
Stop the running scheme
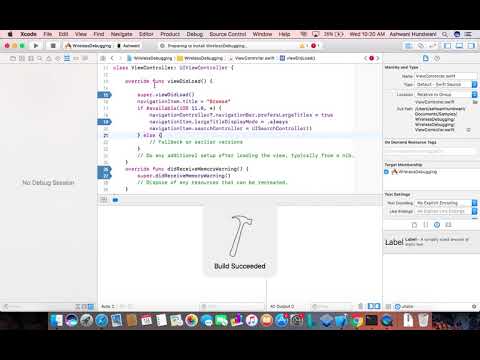(x=53, y=46)
